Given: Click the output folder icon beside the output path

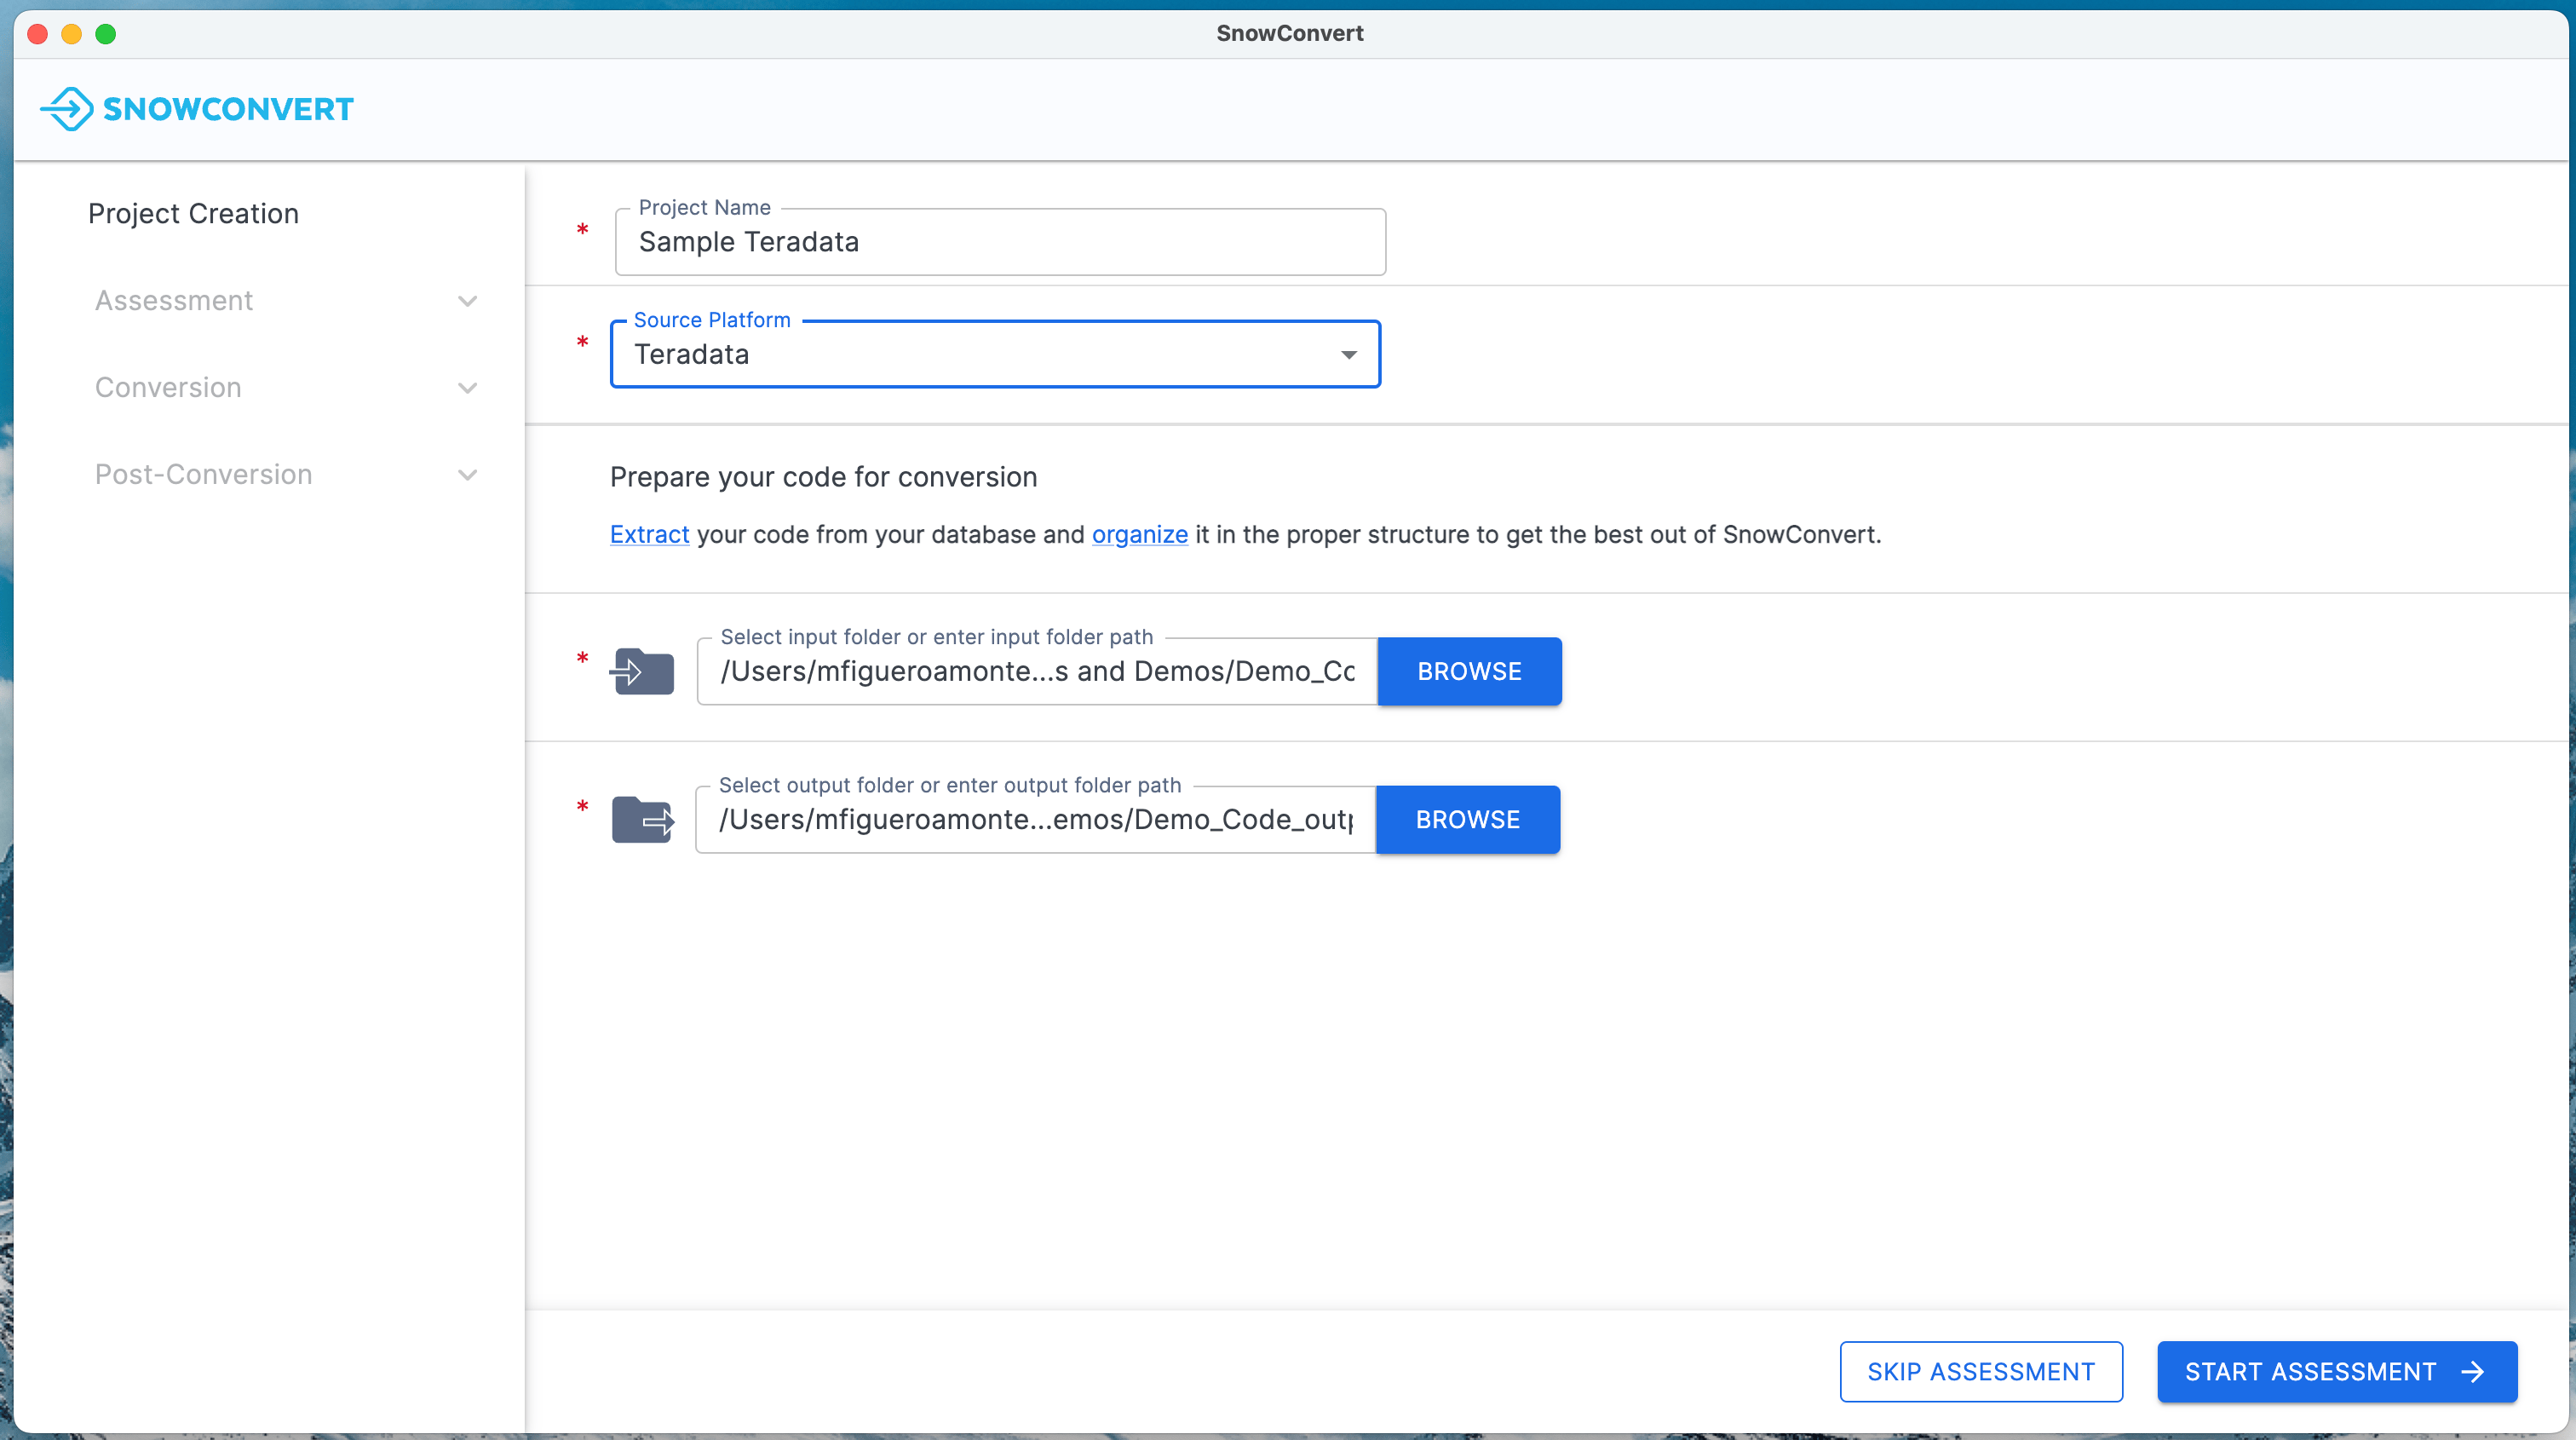Looking at the screenshot, I should (643, 819).
